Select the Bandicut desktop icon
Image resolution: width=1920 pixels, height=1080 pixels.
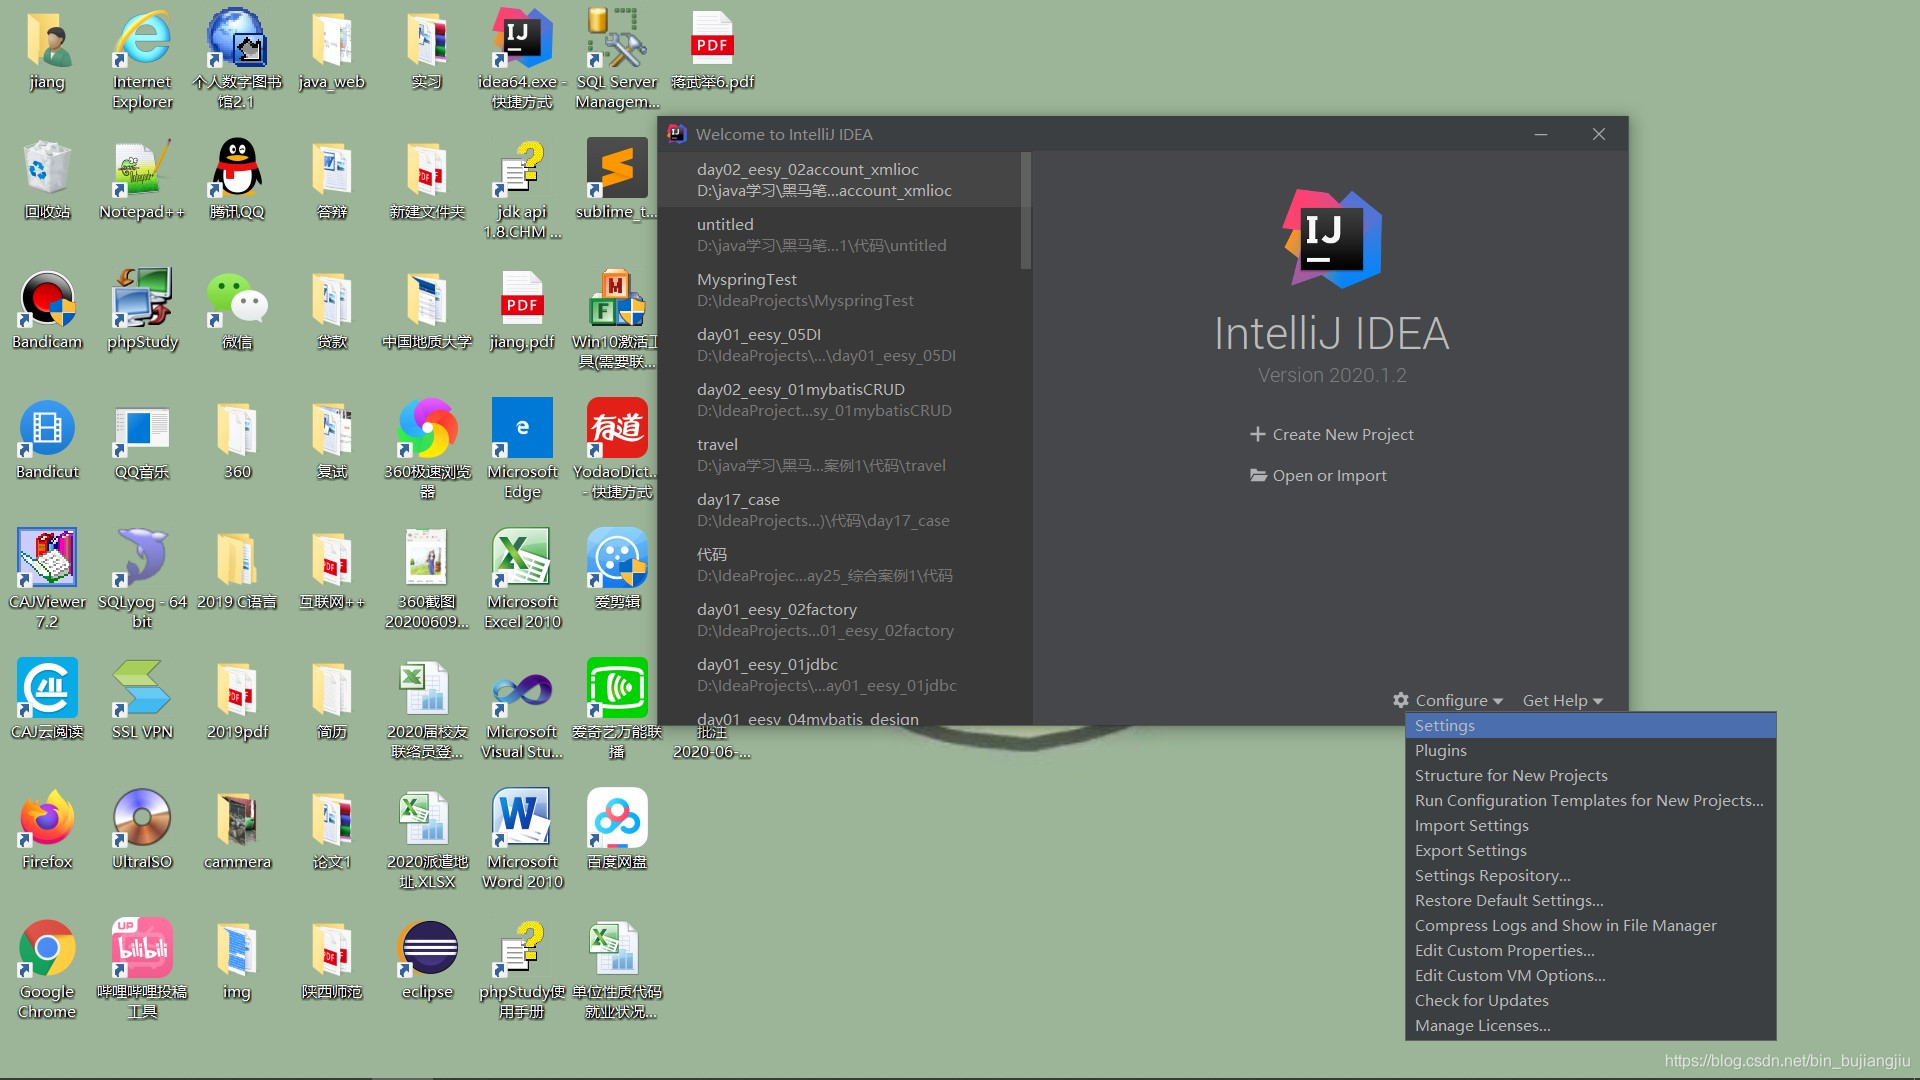(47, 440)
